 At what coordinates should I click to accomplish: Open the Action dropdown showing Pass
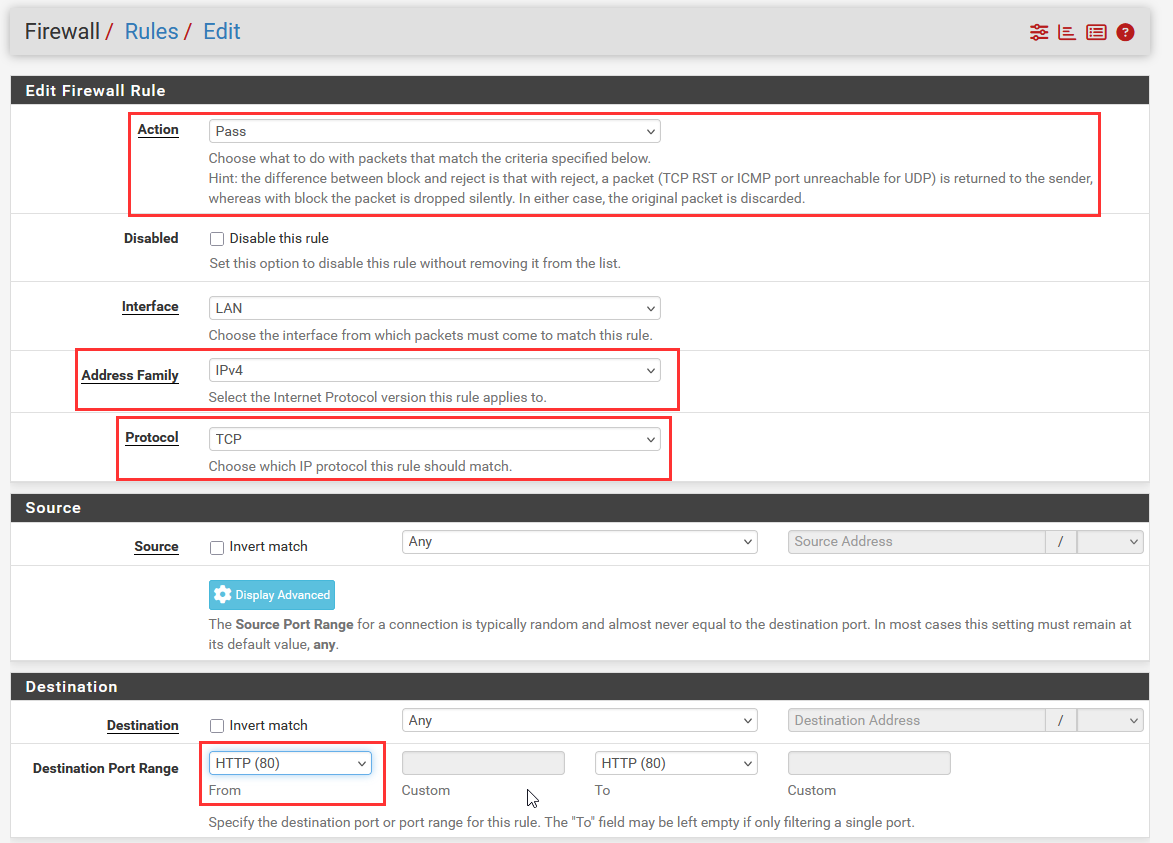pyautogui.click(x=434, y=131)
